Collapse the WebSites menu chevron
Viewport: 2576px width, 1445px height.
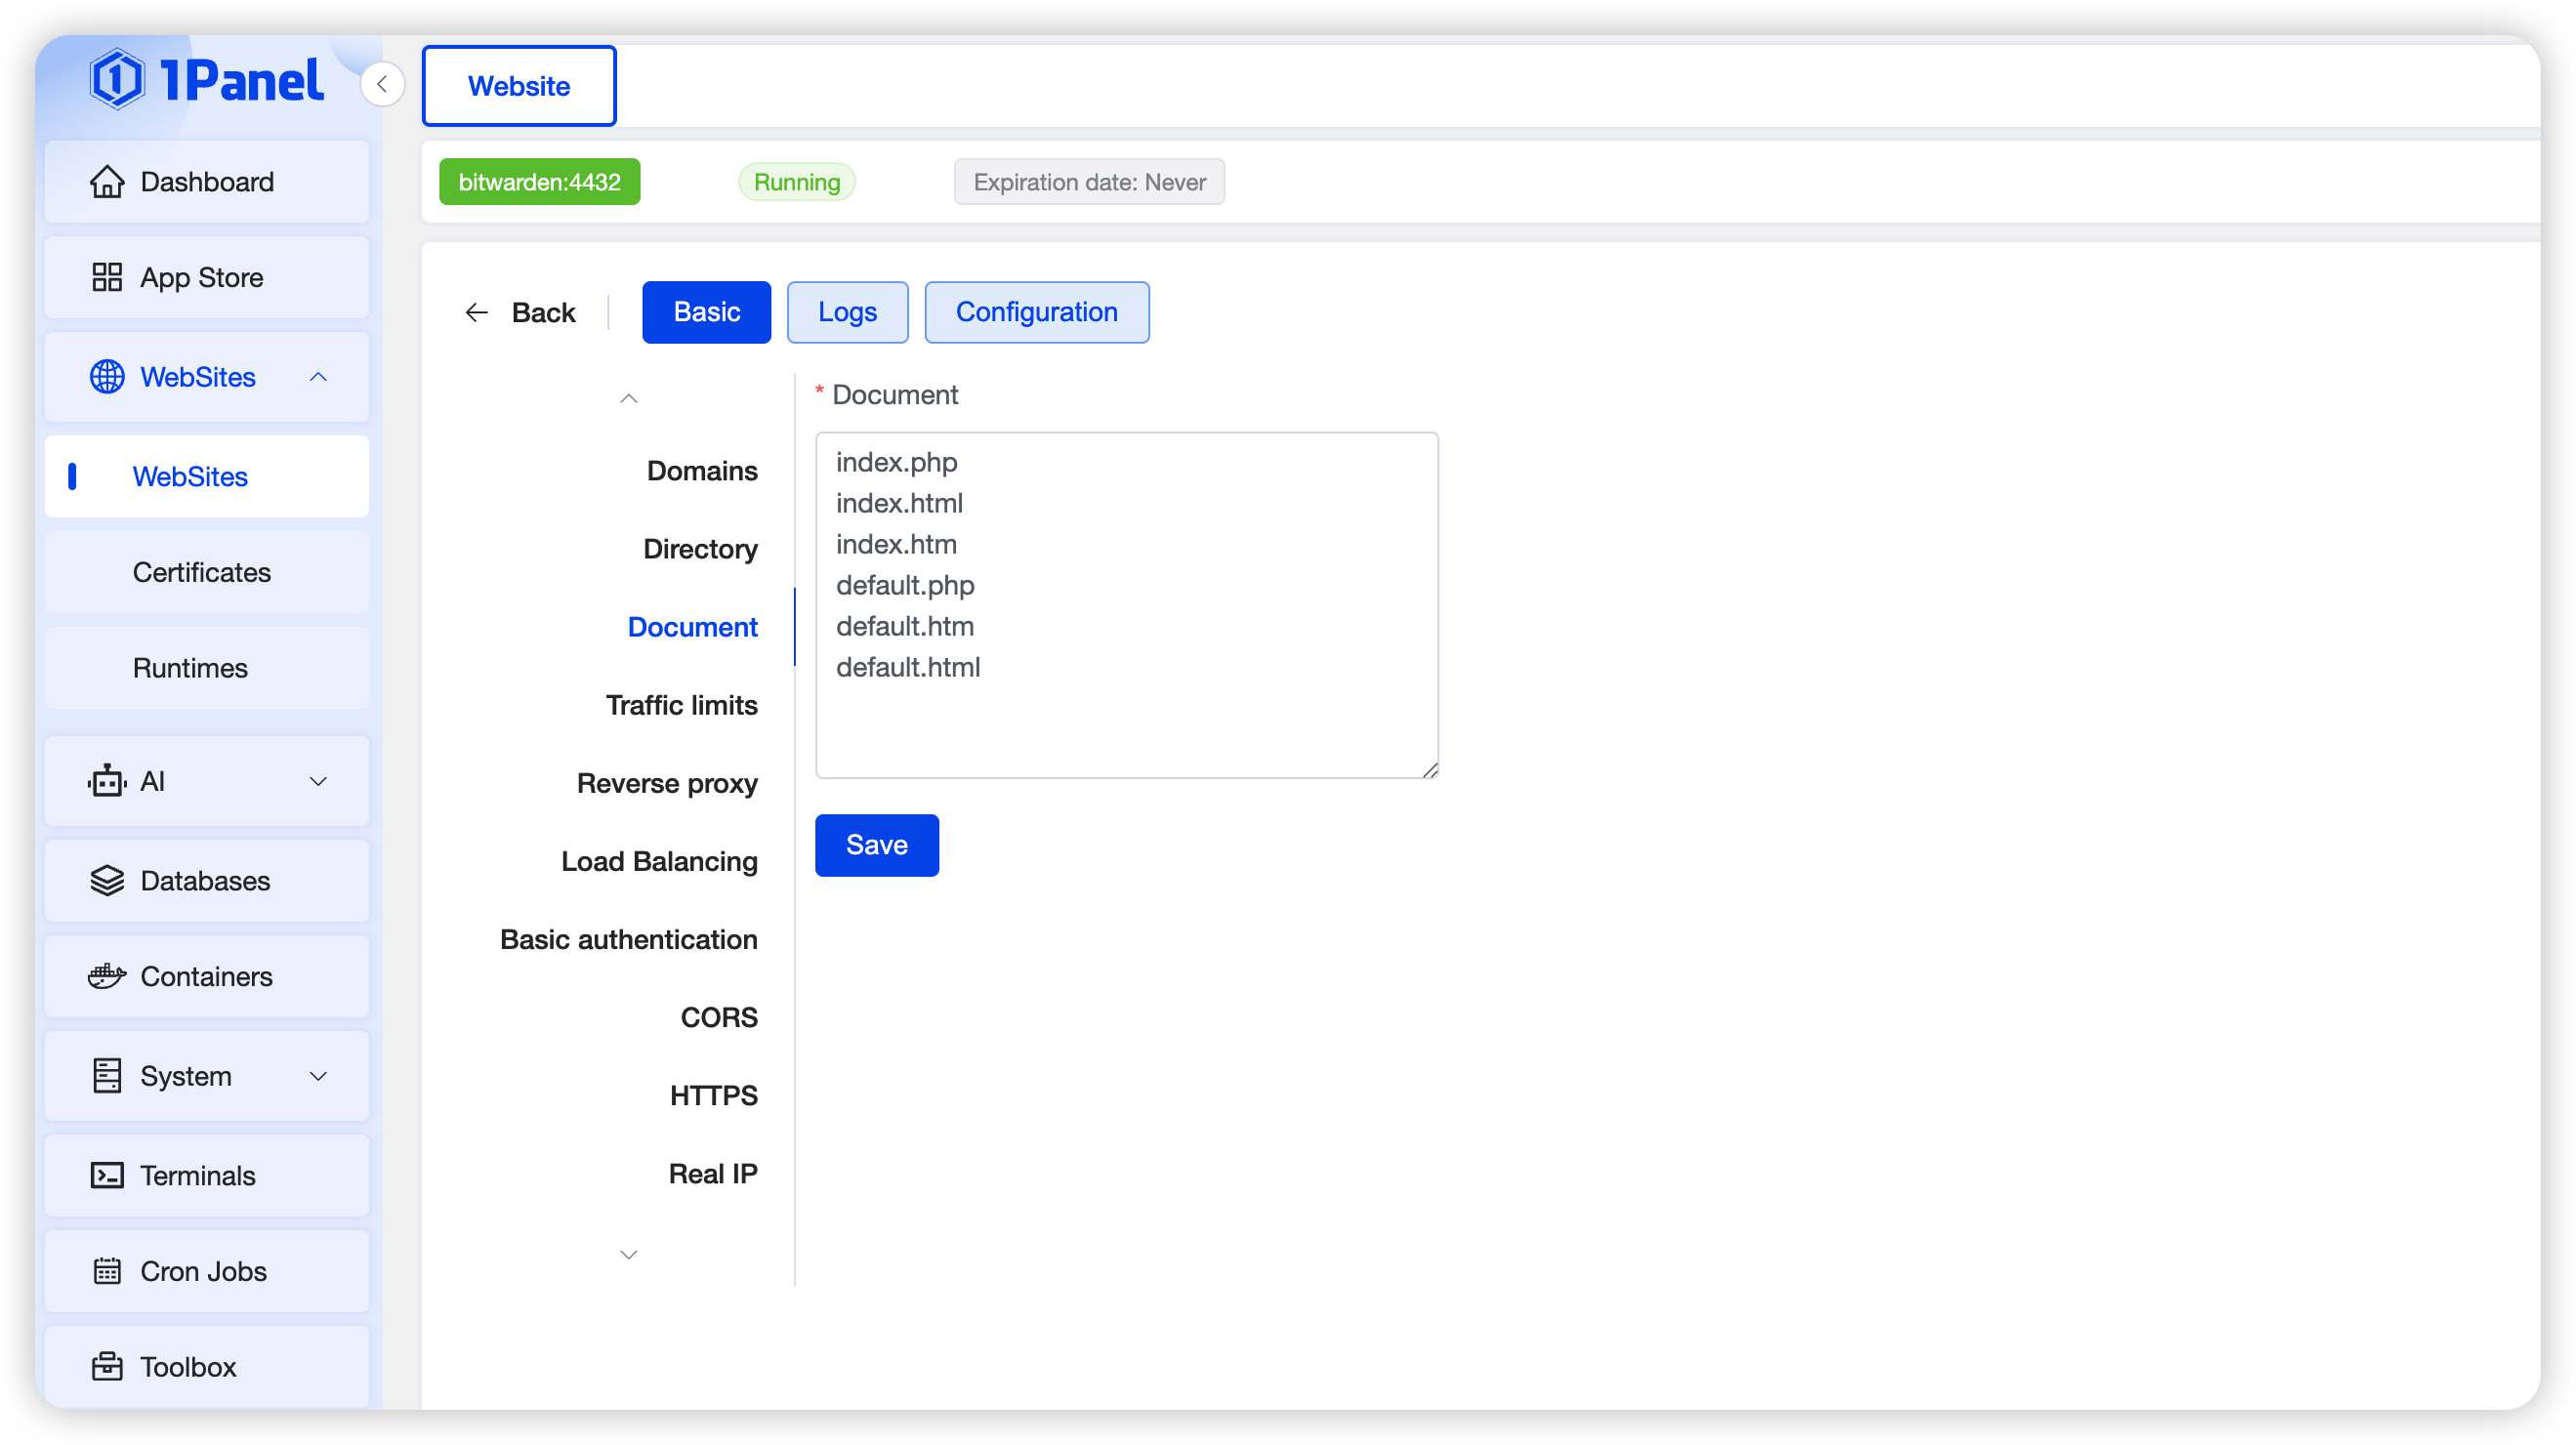318,377
